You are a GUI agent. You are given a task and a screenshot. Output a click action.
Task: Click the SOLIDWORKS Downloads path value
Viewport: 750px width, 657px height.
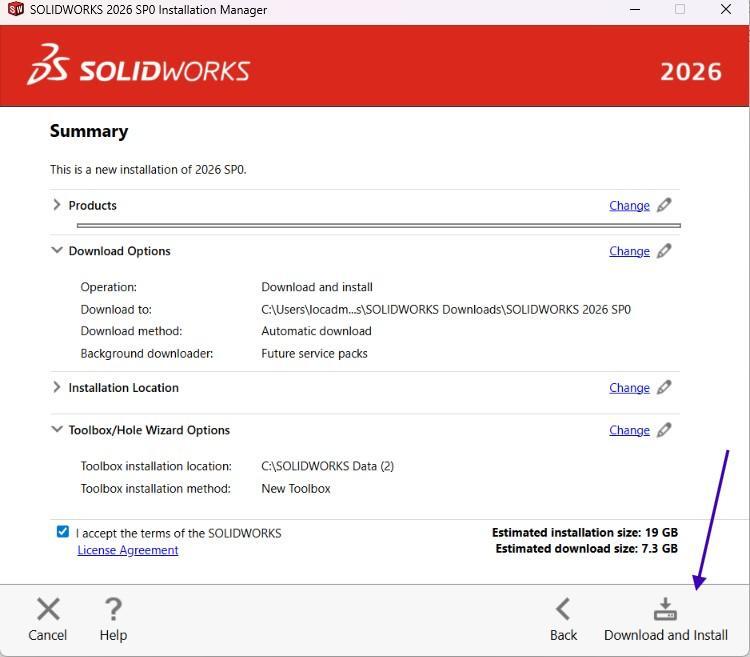pyautogui.click(x=446, y=309)
